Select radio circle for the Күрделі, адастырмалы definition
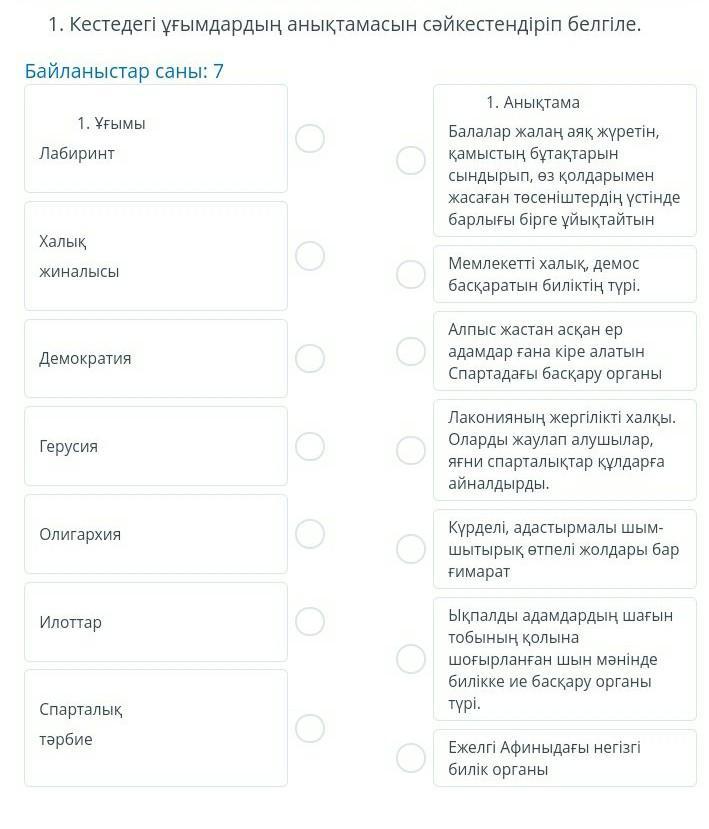Viewport: 709px width, 829px height. pos(411,549)
